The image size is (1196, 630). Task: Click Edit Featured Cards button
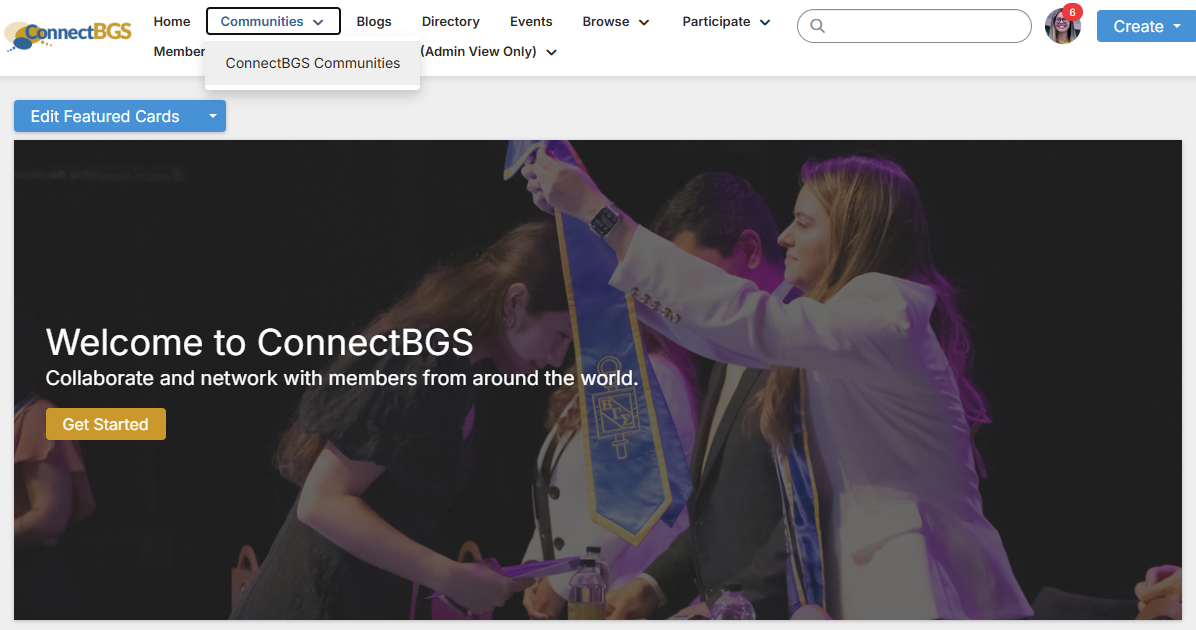[105, 116]
